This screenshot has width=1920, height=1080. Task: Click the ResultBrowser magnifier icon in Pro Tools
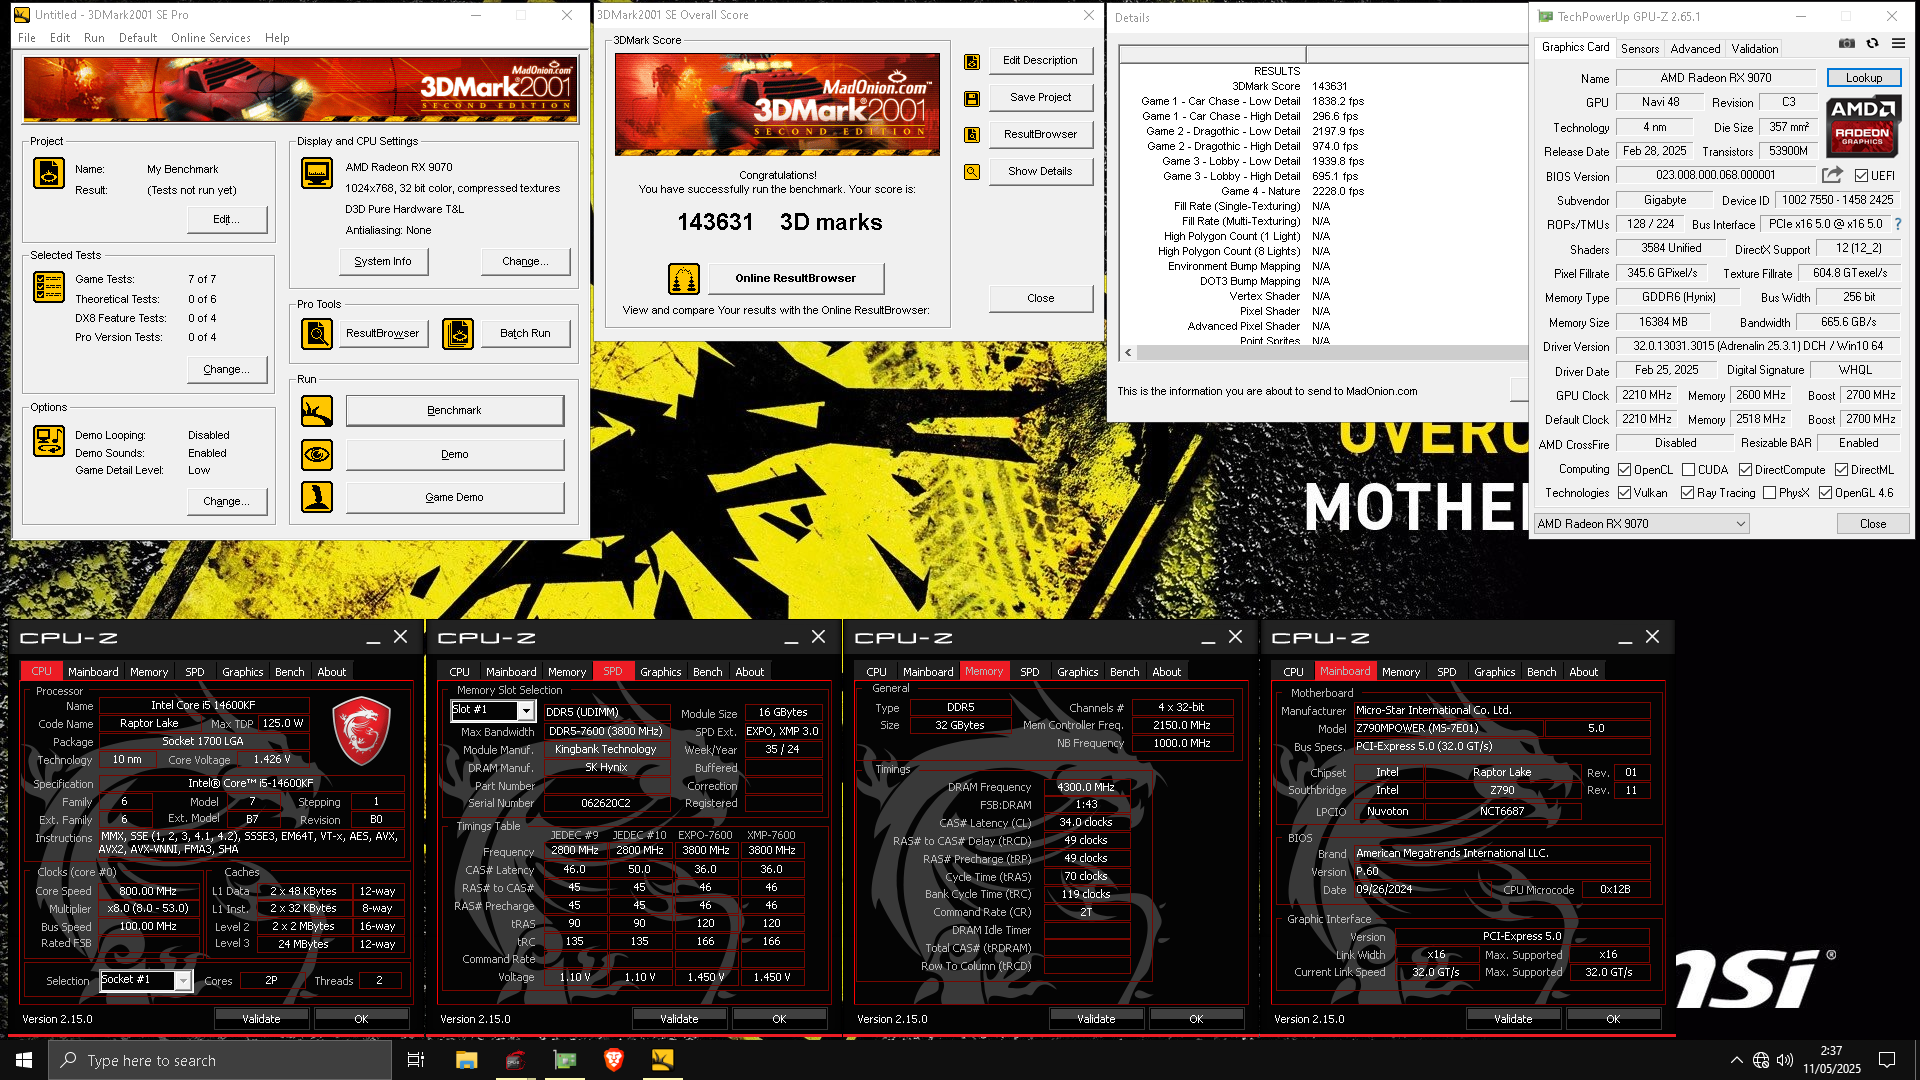pos(317,333)
